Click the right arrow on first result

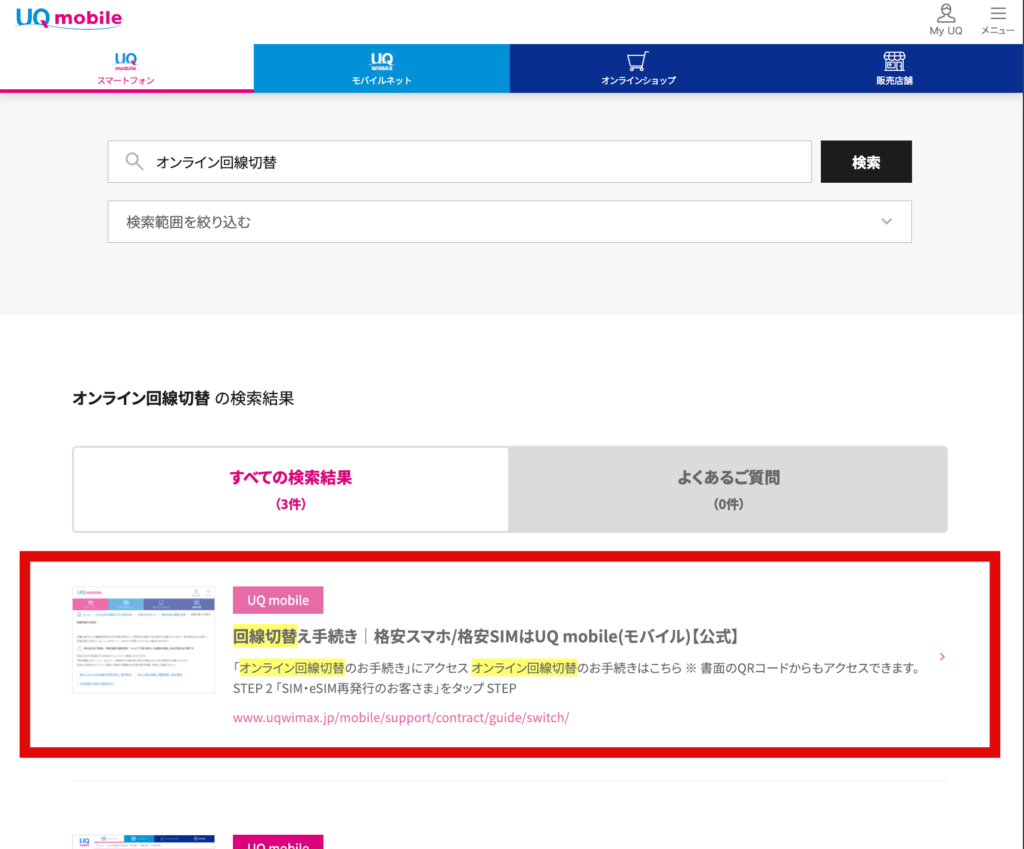(942, 657)
